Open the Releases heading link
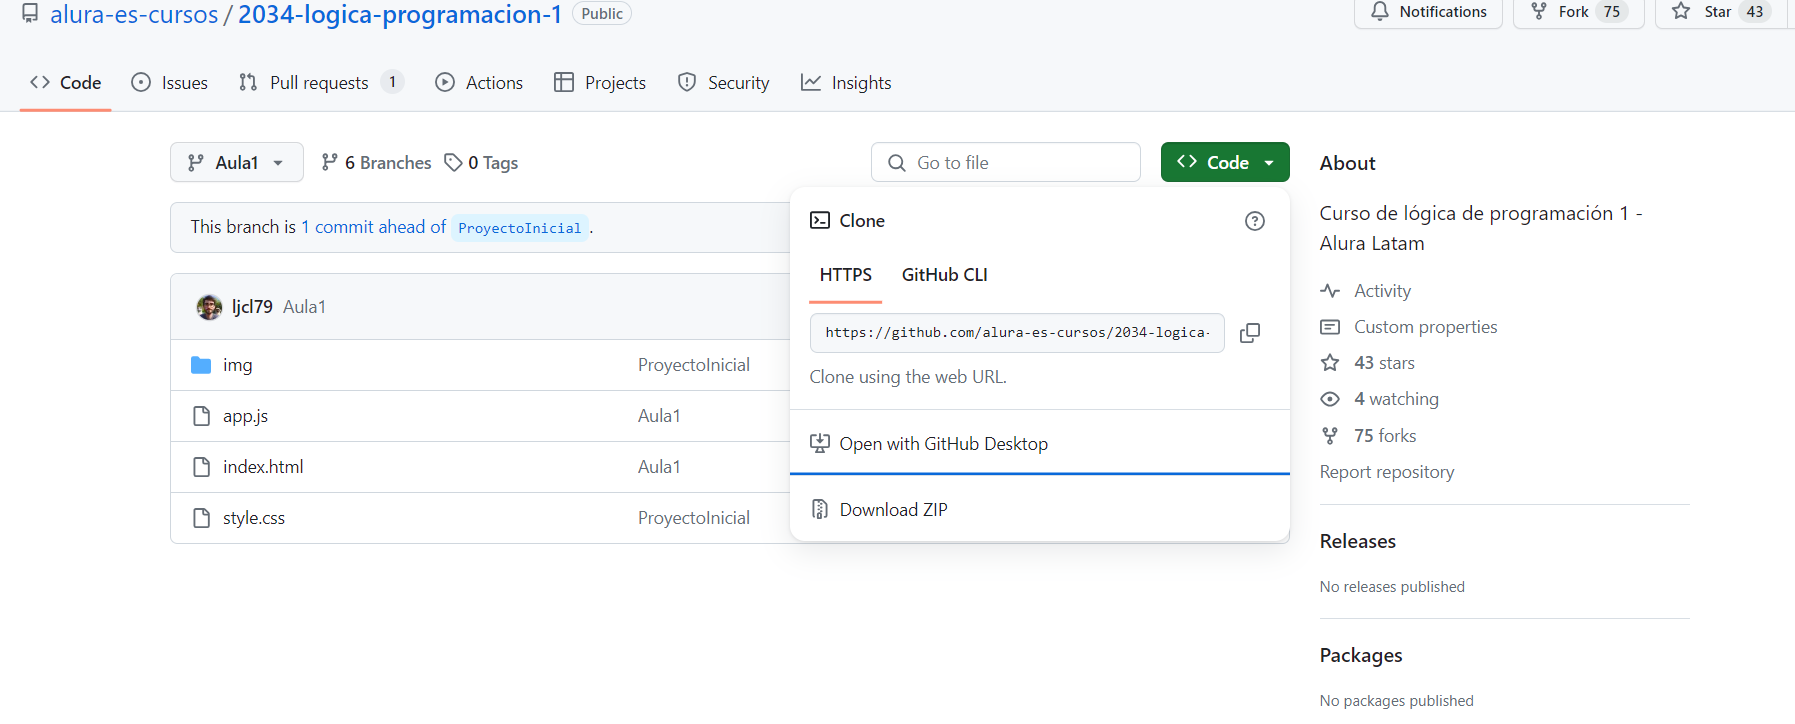Viewport: 1795px width, 724px height. click(1358, 541)
